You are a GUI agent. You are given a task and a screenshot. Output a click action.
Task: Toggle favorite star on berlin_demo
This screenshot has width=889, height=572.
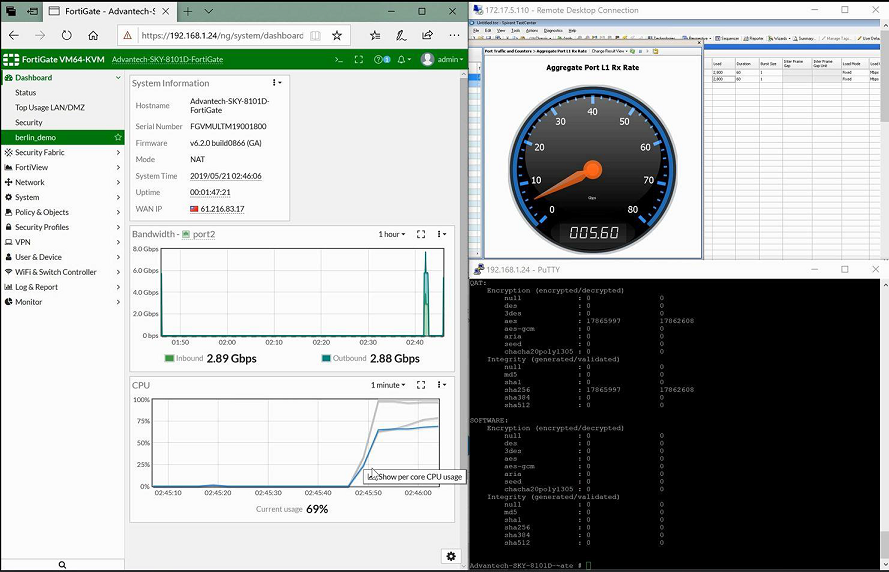(118, 137)
